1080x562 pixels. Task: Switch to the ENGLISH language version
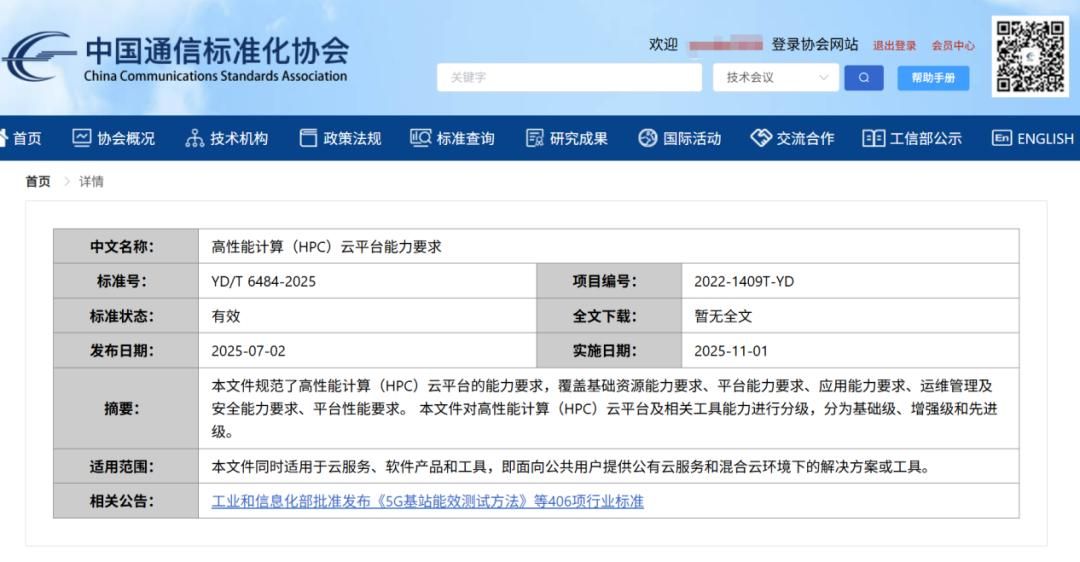point(1033,138)
